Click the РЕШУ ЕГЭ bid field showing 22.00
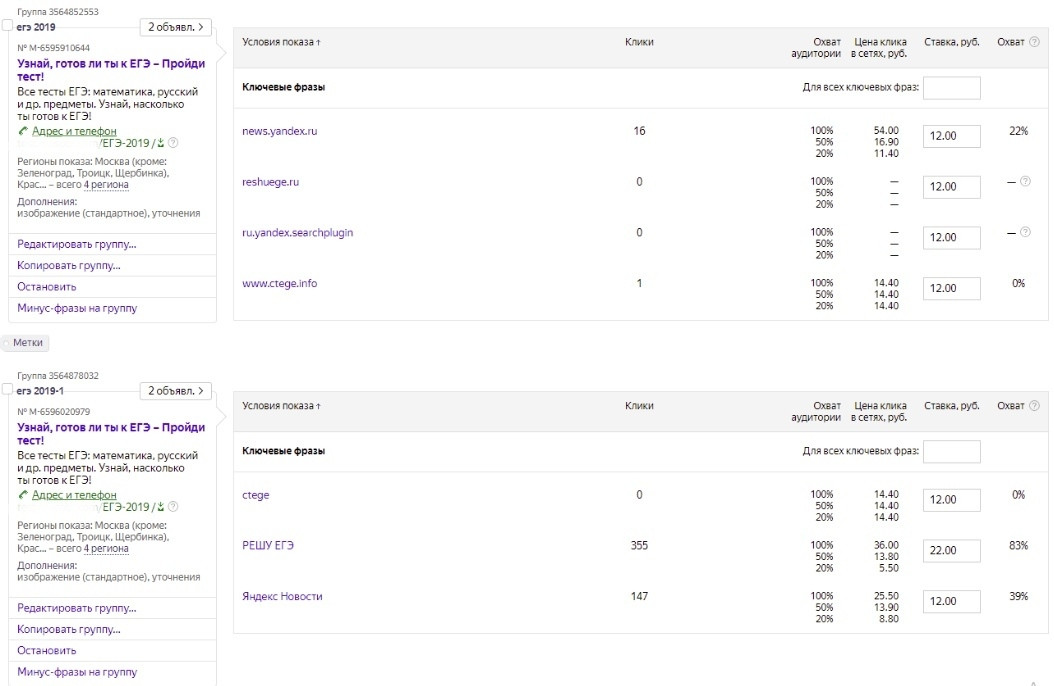Viewport: 1054px width, 686px height. [951, 551]
